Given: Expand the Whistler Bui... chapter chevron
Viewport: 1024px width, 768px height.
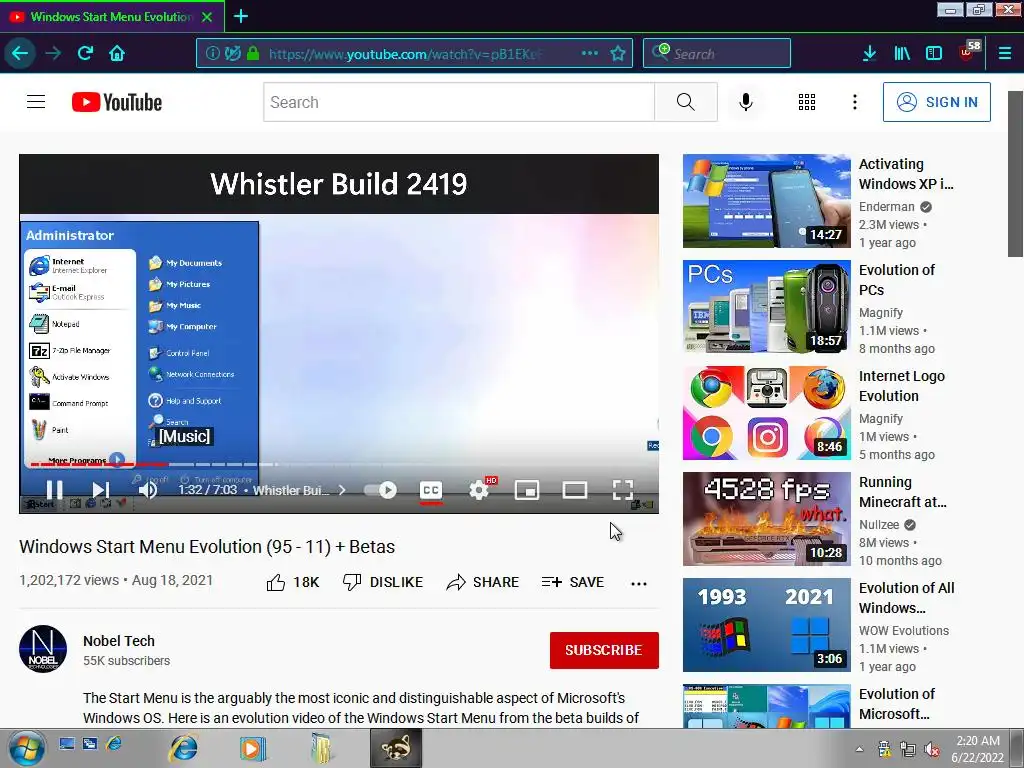Looking at the screenshot, I should pyautogui.click(x=342, y=490).
